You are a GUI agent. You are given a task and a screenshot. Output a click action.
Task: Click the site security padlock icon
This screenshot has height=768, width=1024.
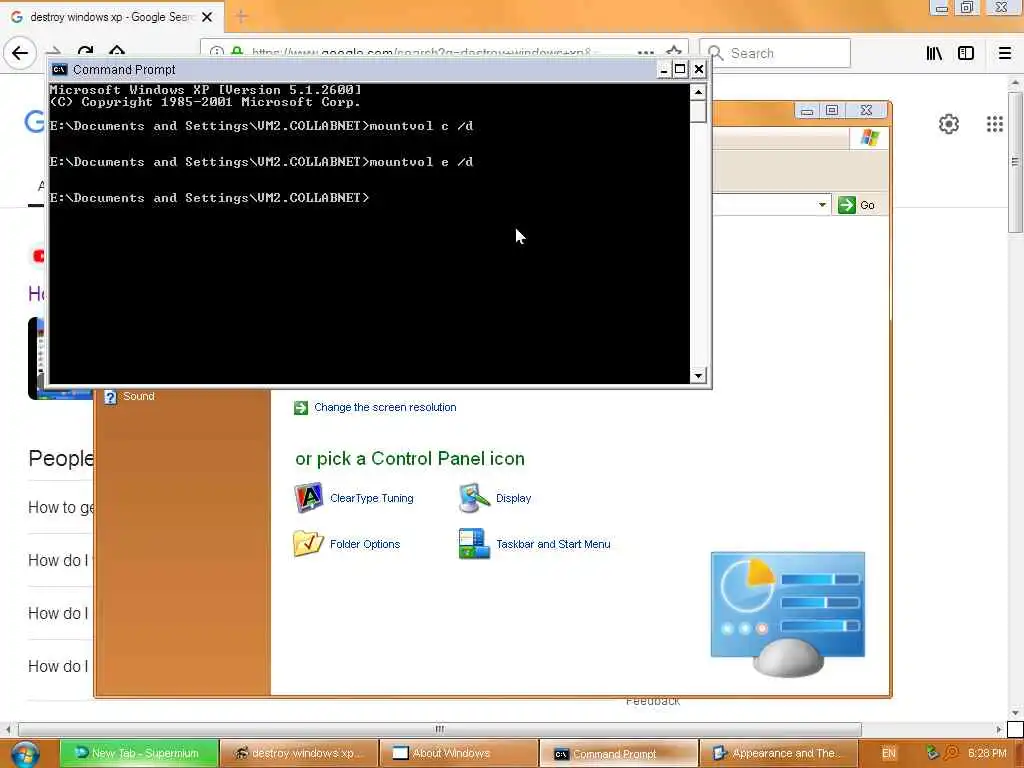237,51
